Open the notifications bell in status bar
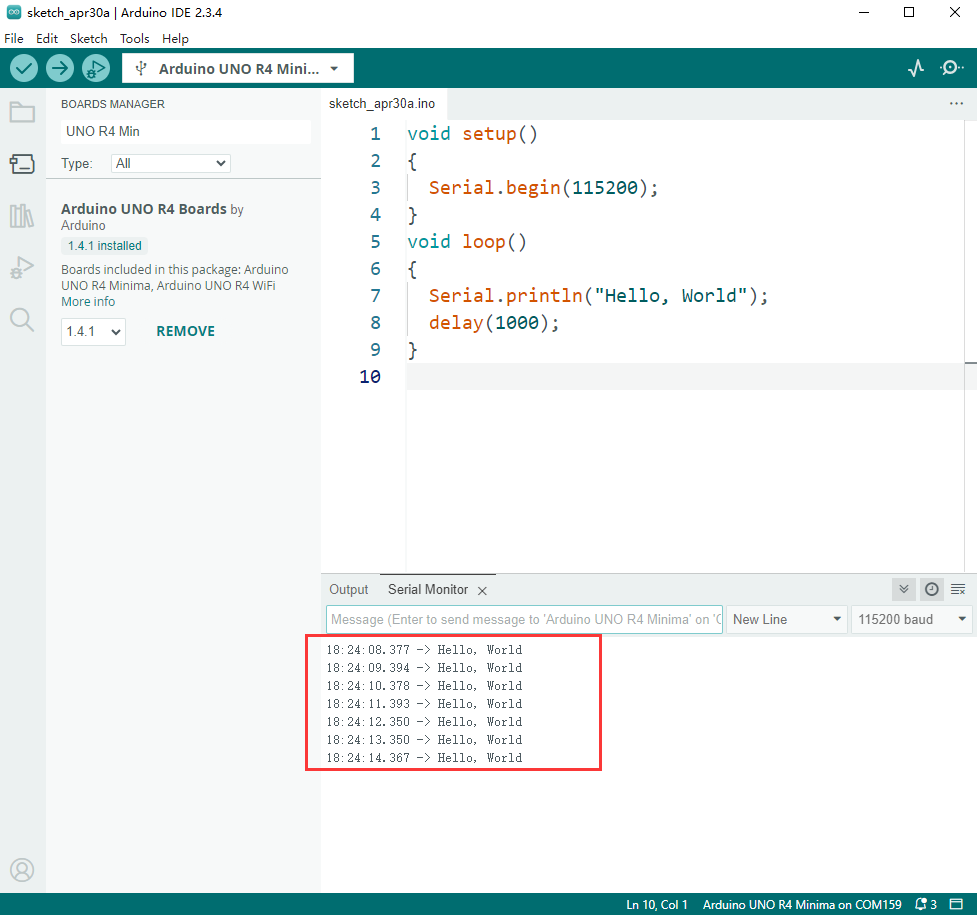977x915 pixels. [x=925, y=904]
